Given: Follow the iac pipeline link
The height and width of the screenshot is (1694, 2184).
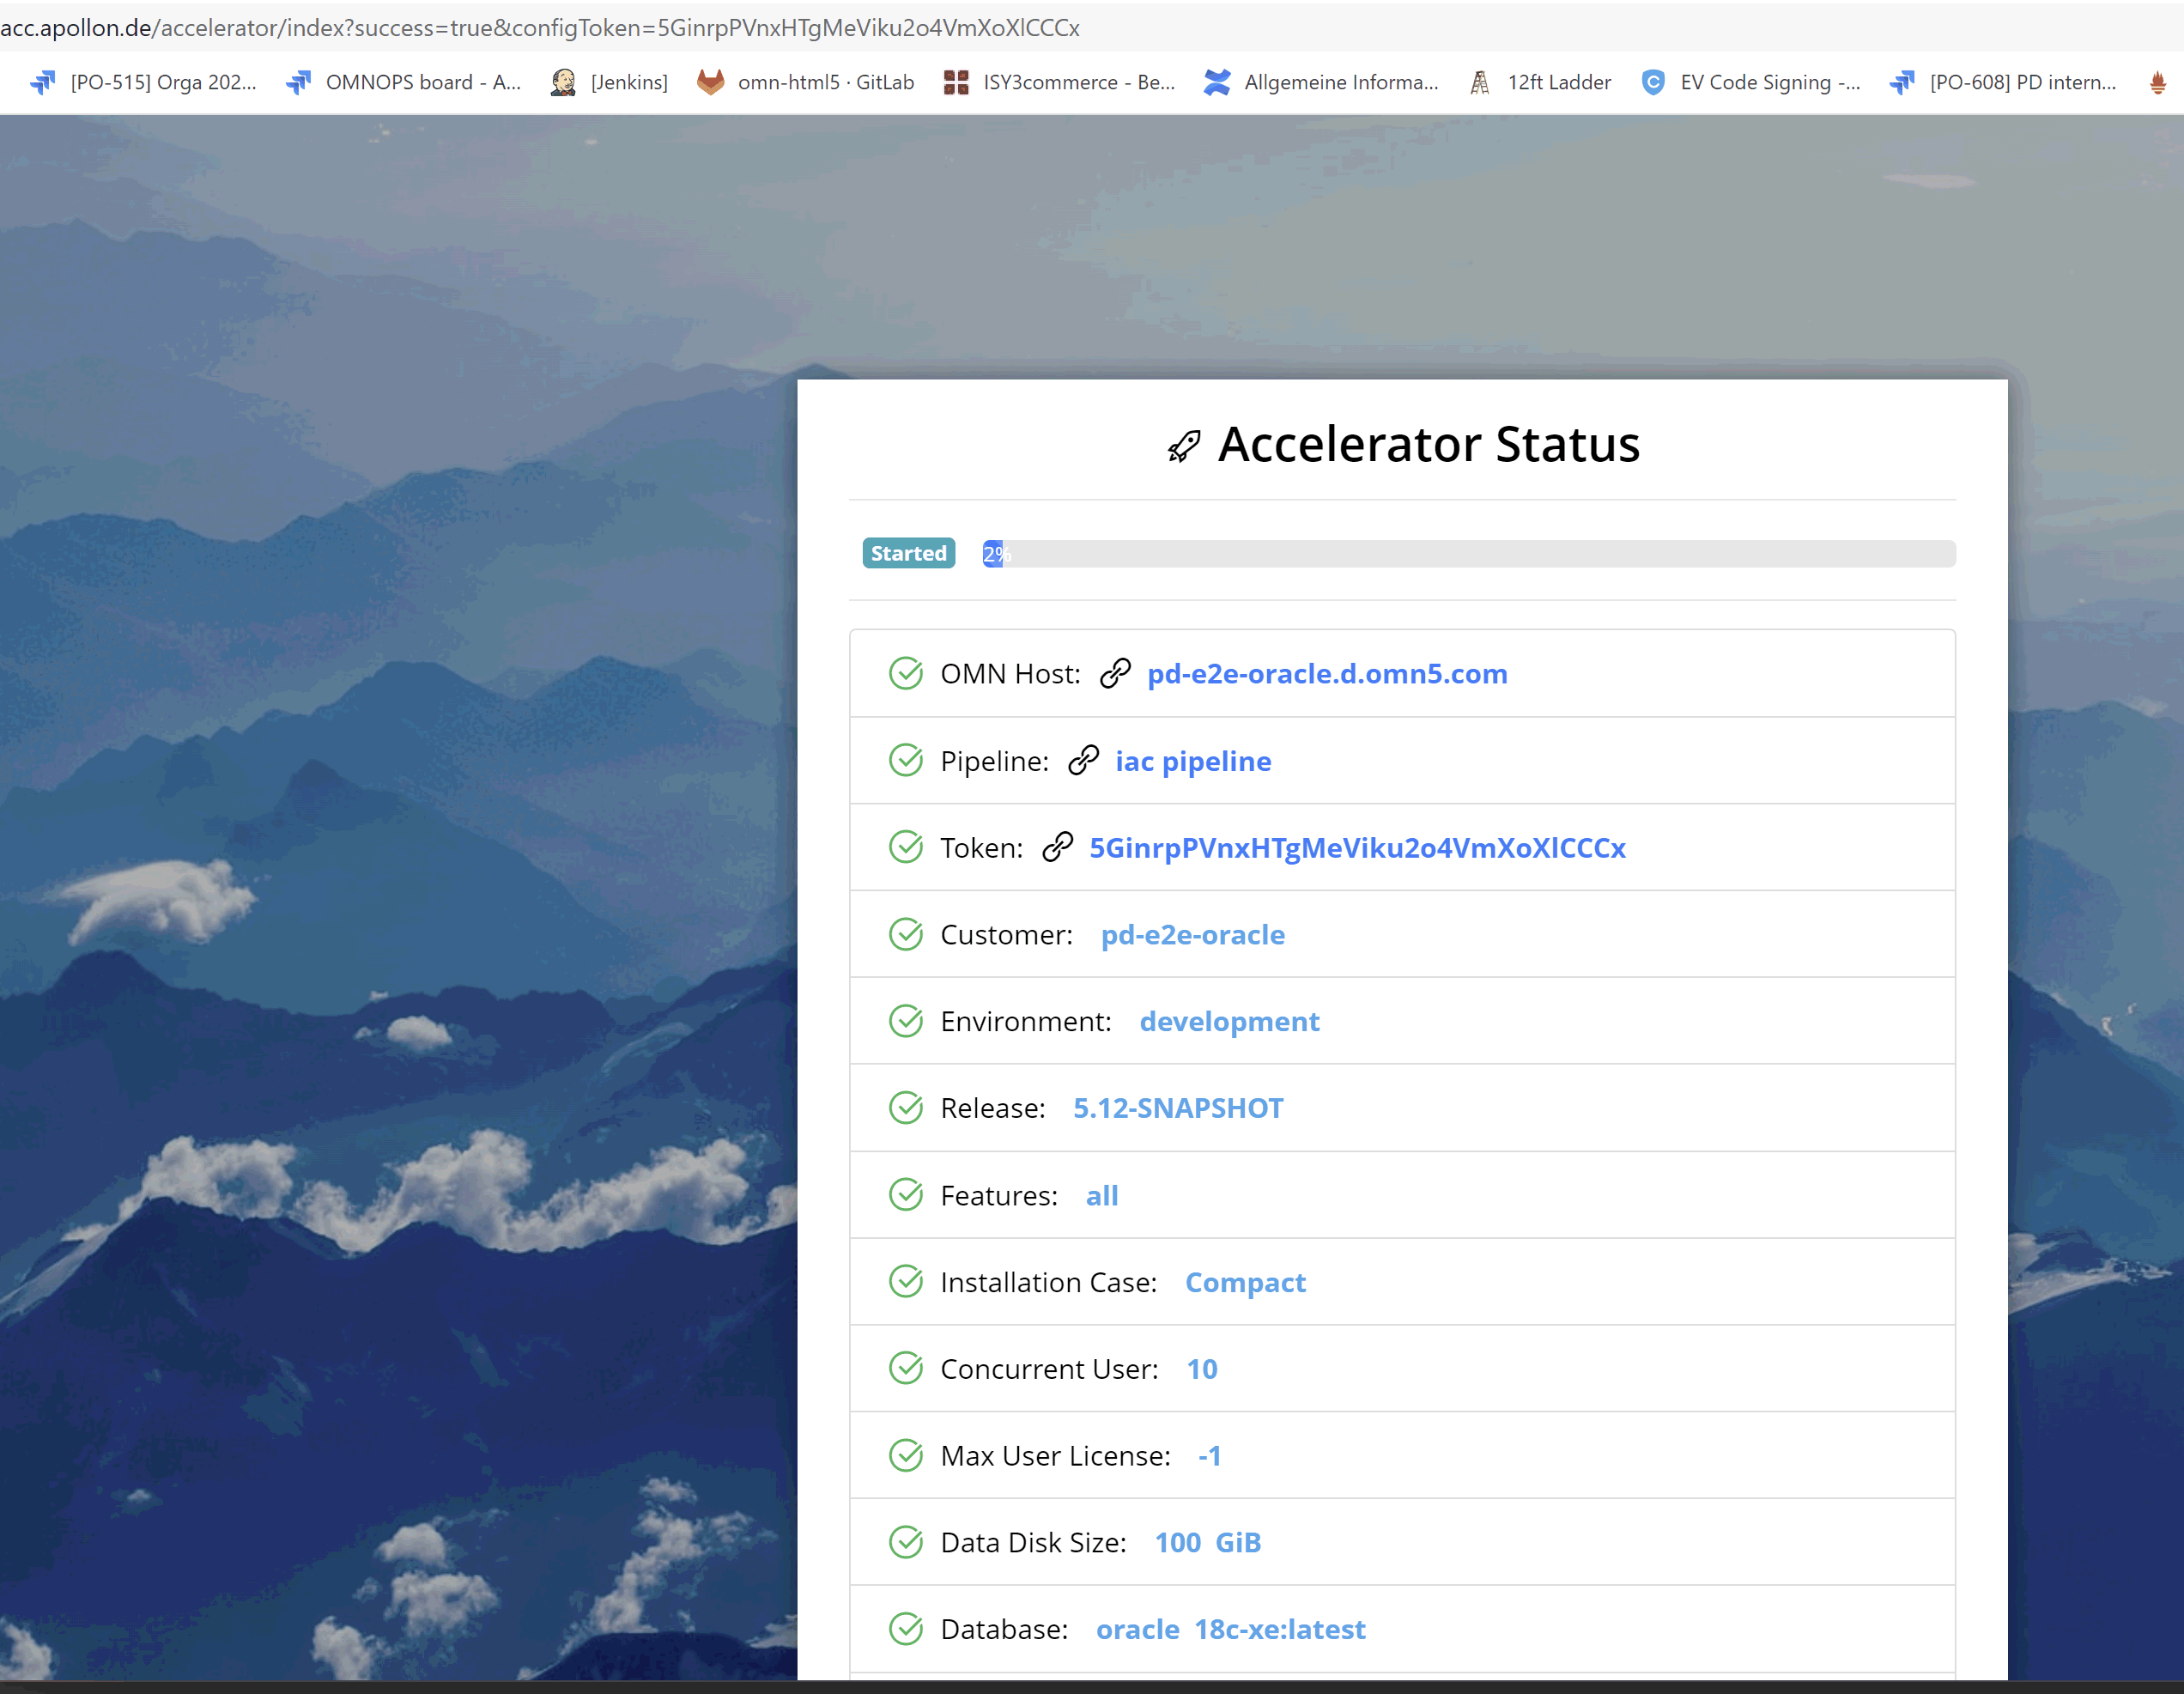Looking at the screenshot, I should tap(1193, 761).
